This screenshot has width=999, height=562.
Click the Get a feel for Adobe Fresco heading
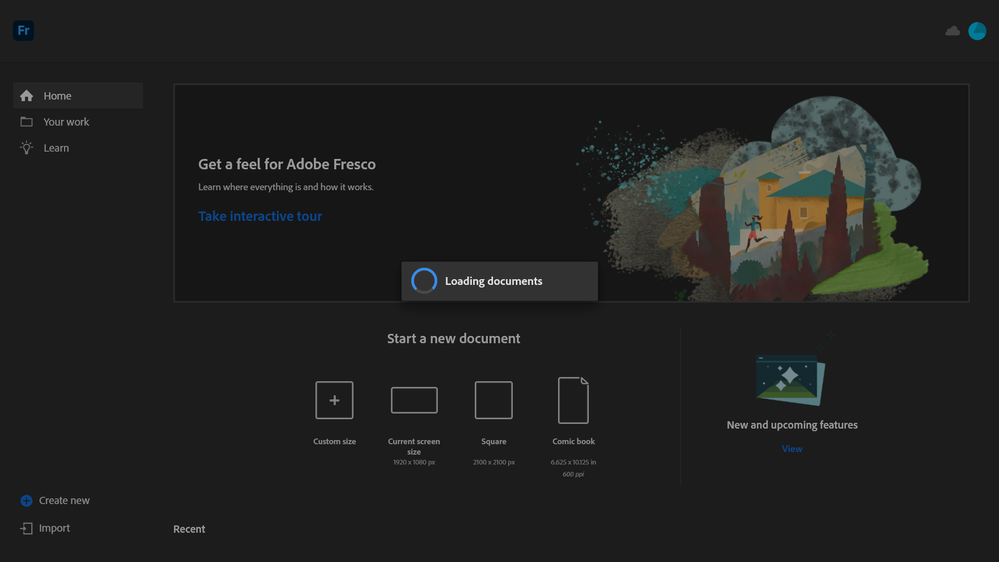pyautogui.click(x=287, y=164)
